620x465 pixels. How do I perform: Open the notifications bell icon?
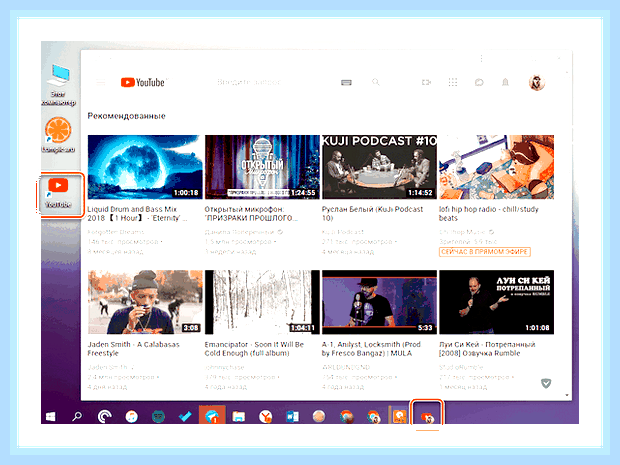(505, 82)
